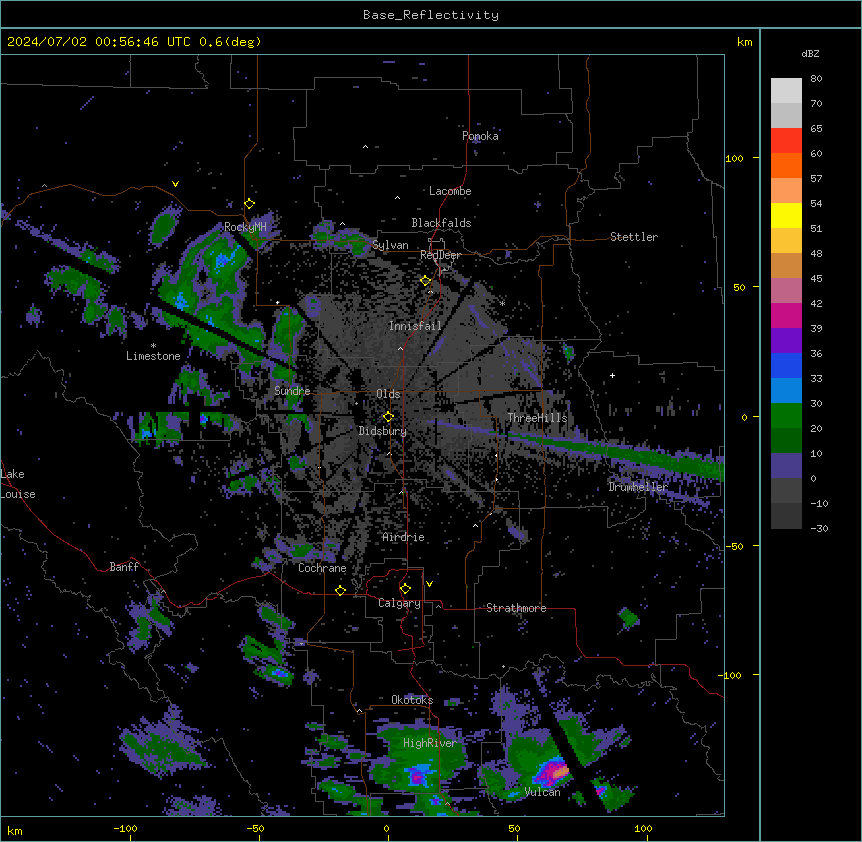Click the yellow diamond between Olds and Didsbury
Image resolution: width=862 pixels, height=842 pixels.
click(x=388, y=416)
